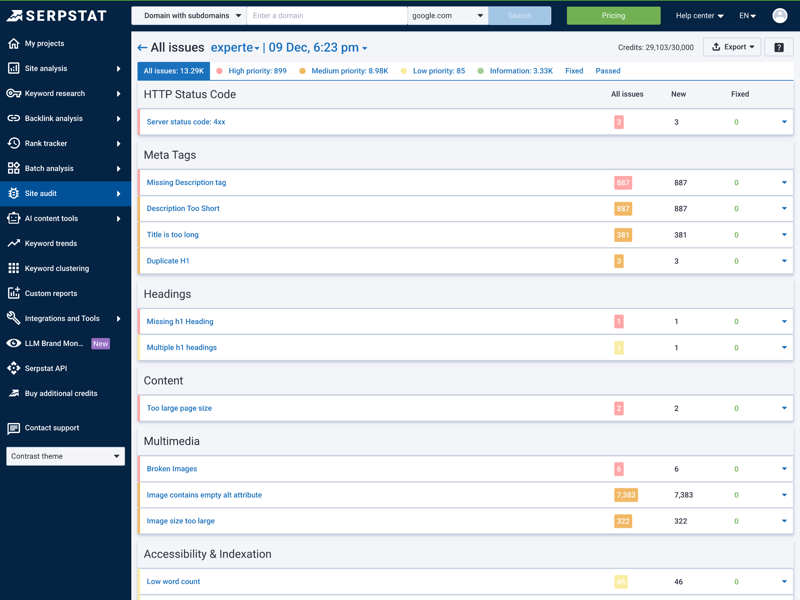Filter issues by Low priority
The image size is (800, 600).
[x=437, y=71]
